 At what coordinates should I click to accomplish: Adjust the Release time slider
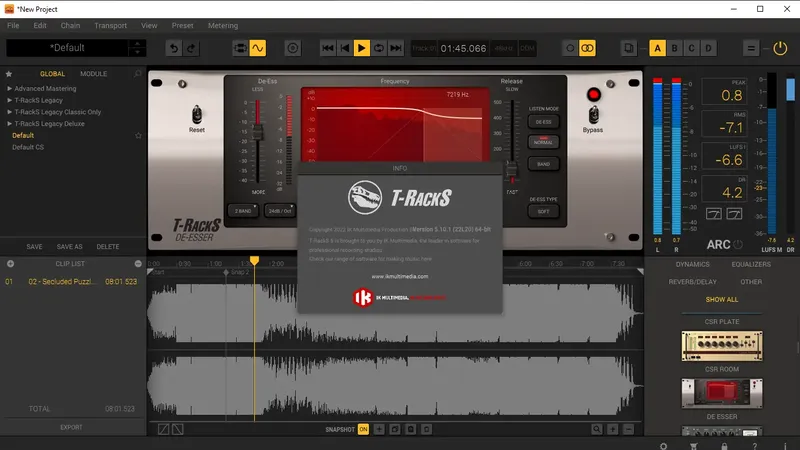[x=512, y=170]
